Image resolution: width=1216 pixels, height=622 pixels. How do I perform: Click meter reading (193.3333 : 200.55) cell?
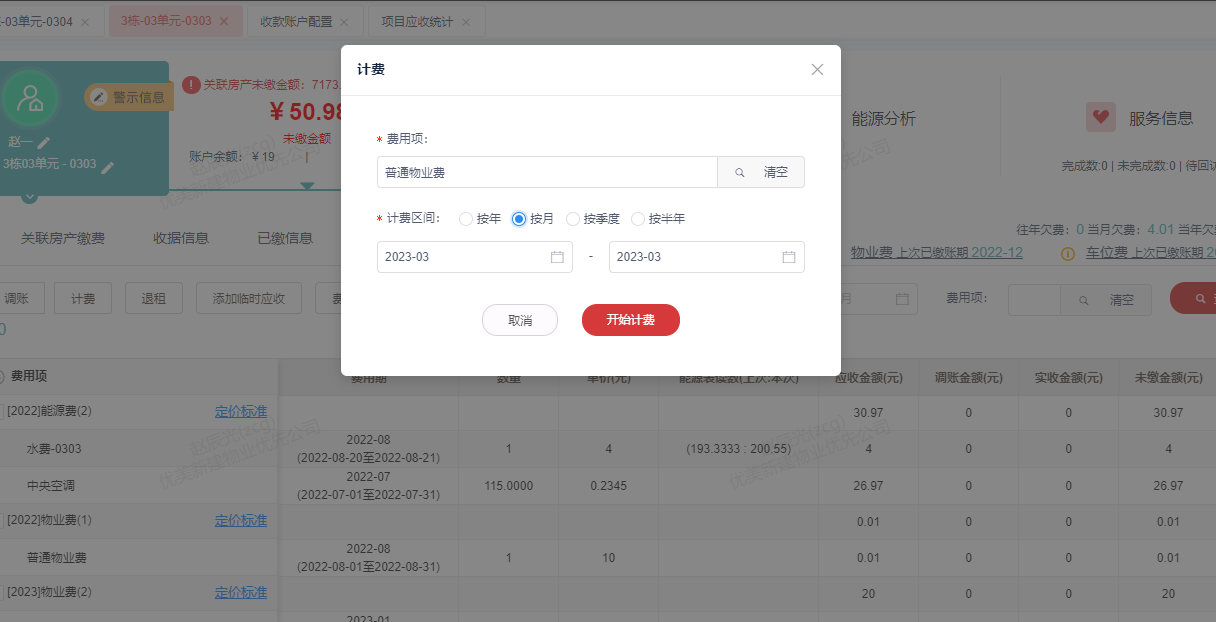[739, 449]
